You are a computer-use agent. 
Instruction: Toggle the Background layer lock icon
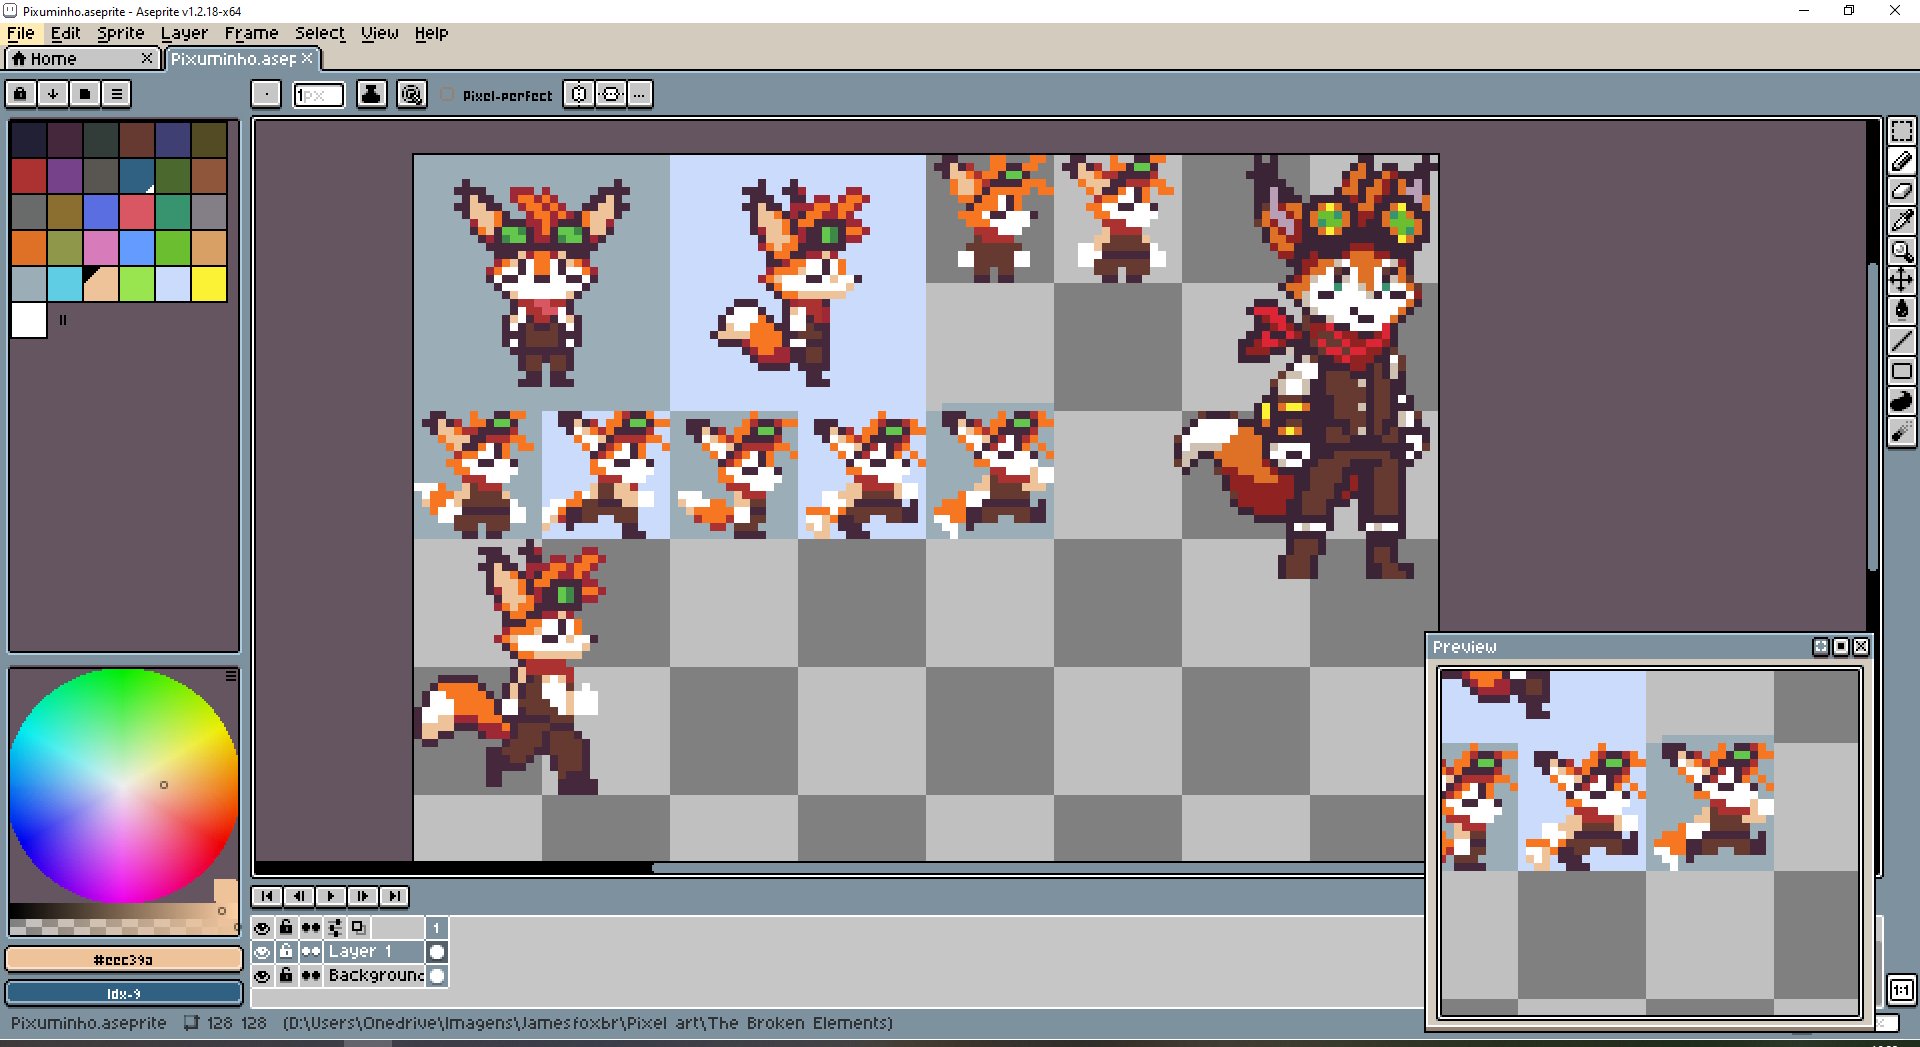tap(286, 975)
